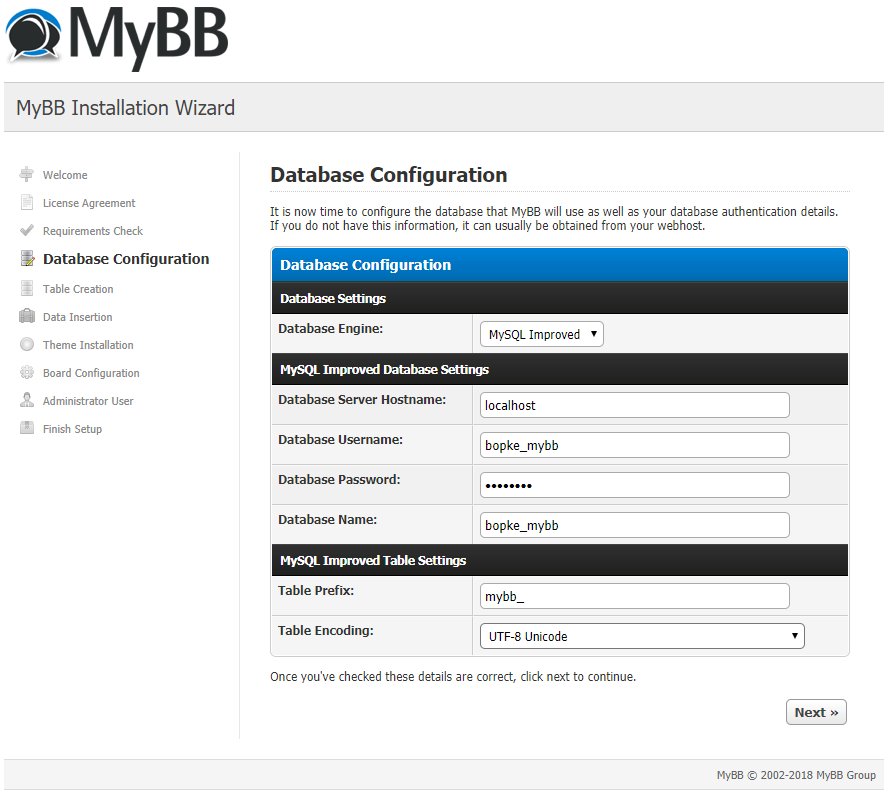Click the Database Configuration step icon
This screenshot has width=889, height=795.
coord(27,259)
